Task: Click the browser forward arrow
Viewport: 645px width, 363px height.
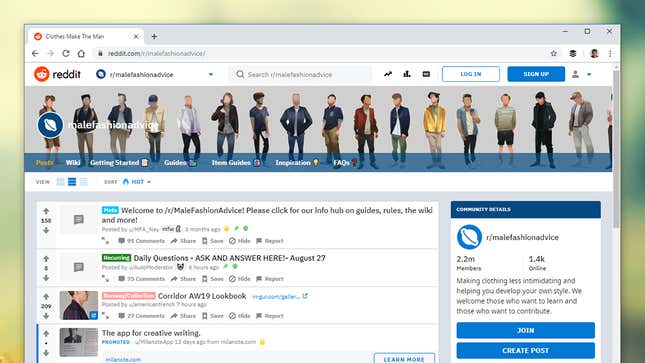Action: tap(51, 54)
